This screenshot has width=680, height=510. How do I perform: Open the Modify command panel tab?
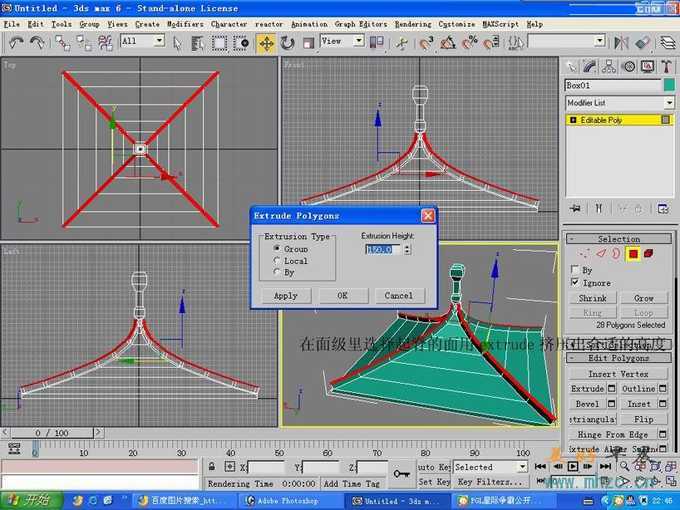click(589, 67)
